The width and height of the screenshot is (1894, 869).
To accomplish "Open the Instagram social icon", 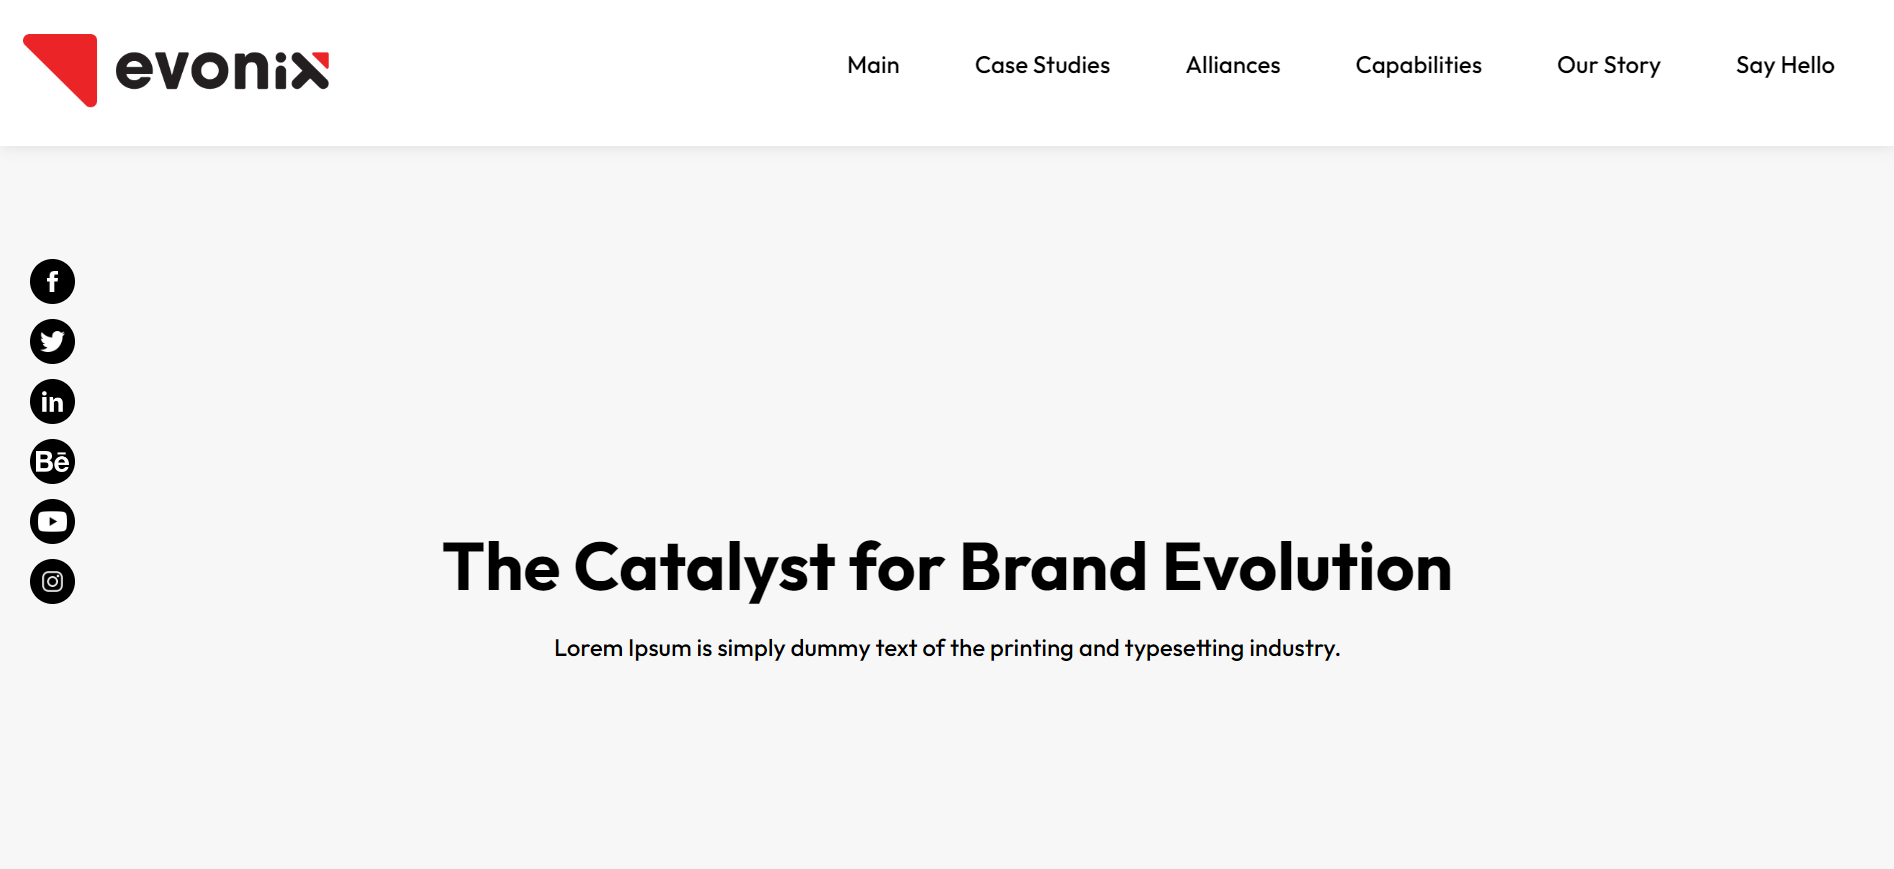I will 52,582.
